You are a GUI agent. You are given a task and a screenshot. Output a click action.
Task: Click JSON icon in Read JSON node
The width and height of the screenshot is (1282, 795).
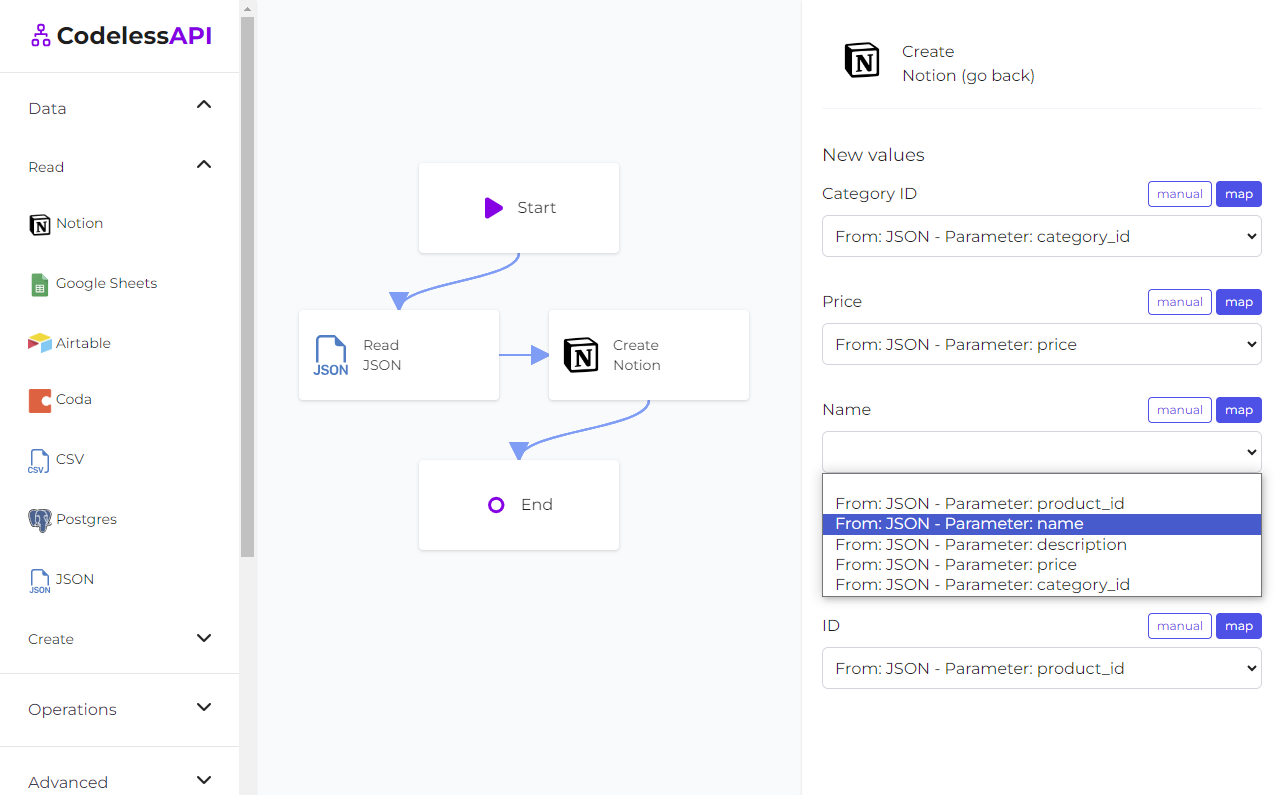tap(331, 356)
